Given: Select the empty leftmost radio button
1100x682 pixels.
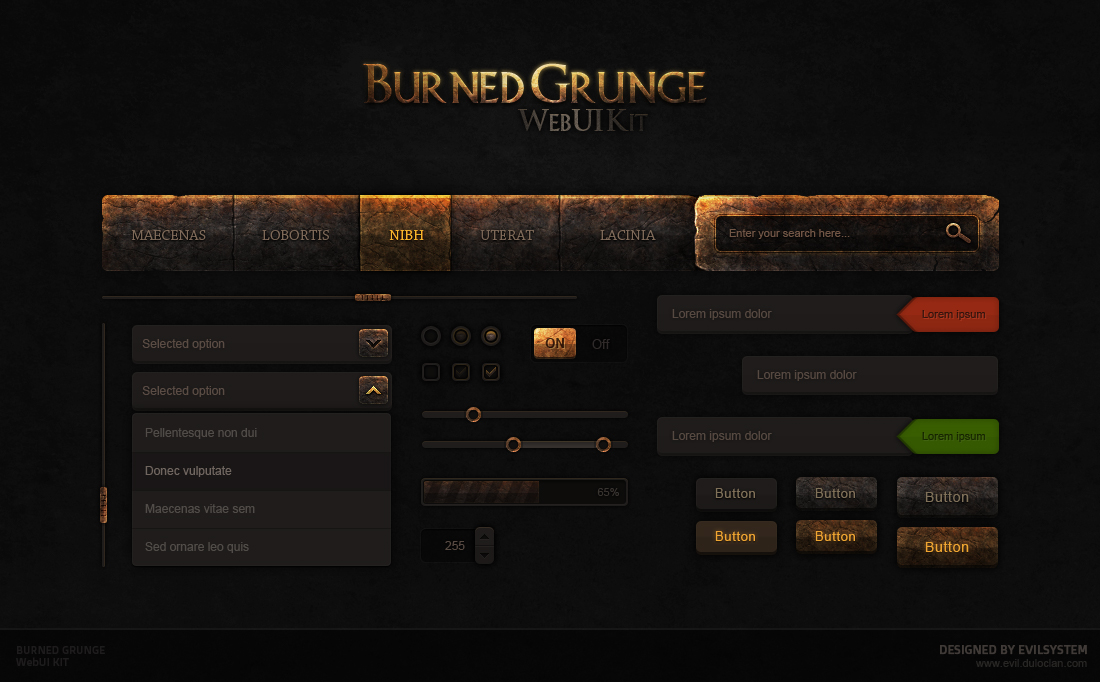Looking at the screenshot, I should [431, 336].
